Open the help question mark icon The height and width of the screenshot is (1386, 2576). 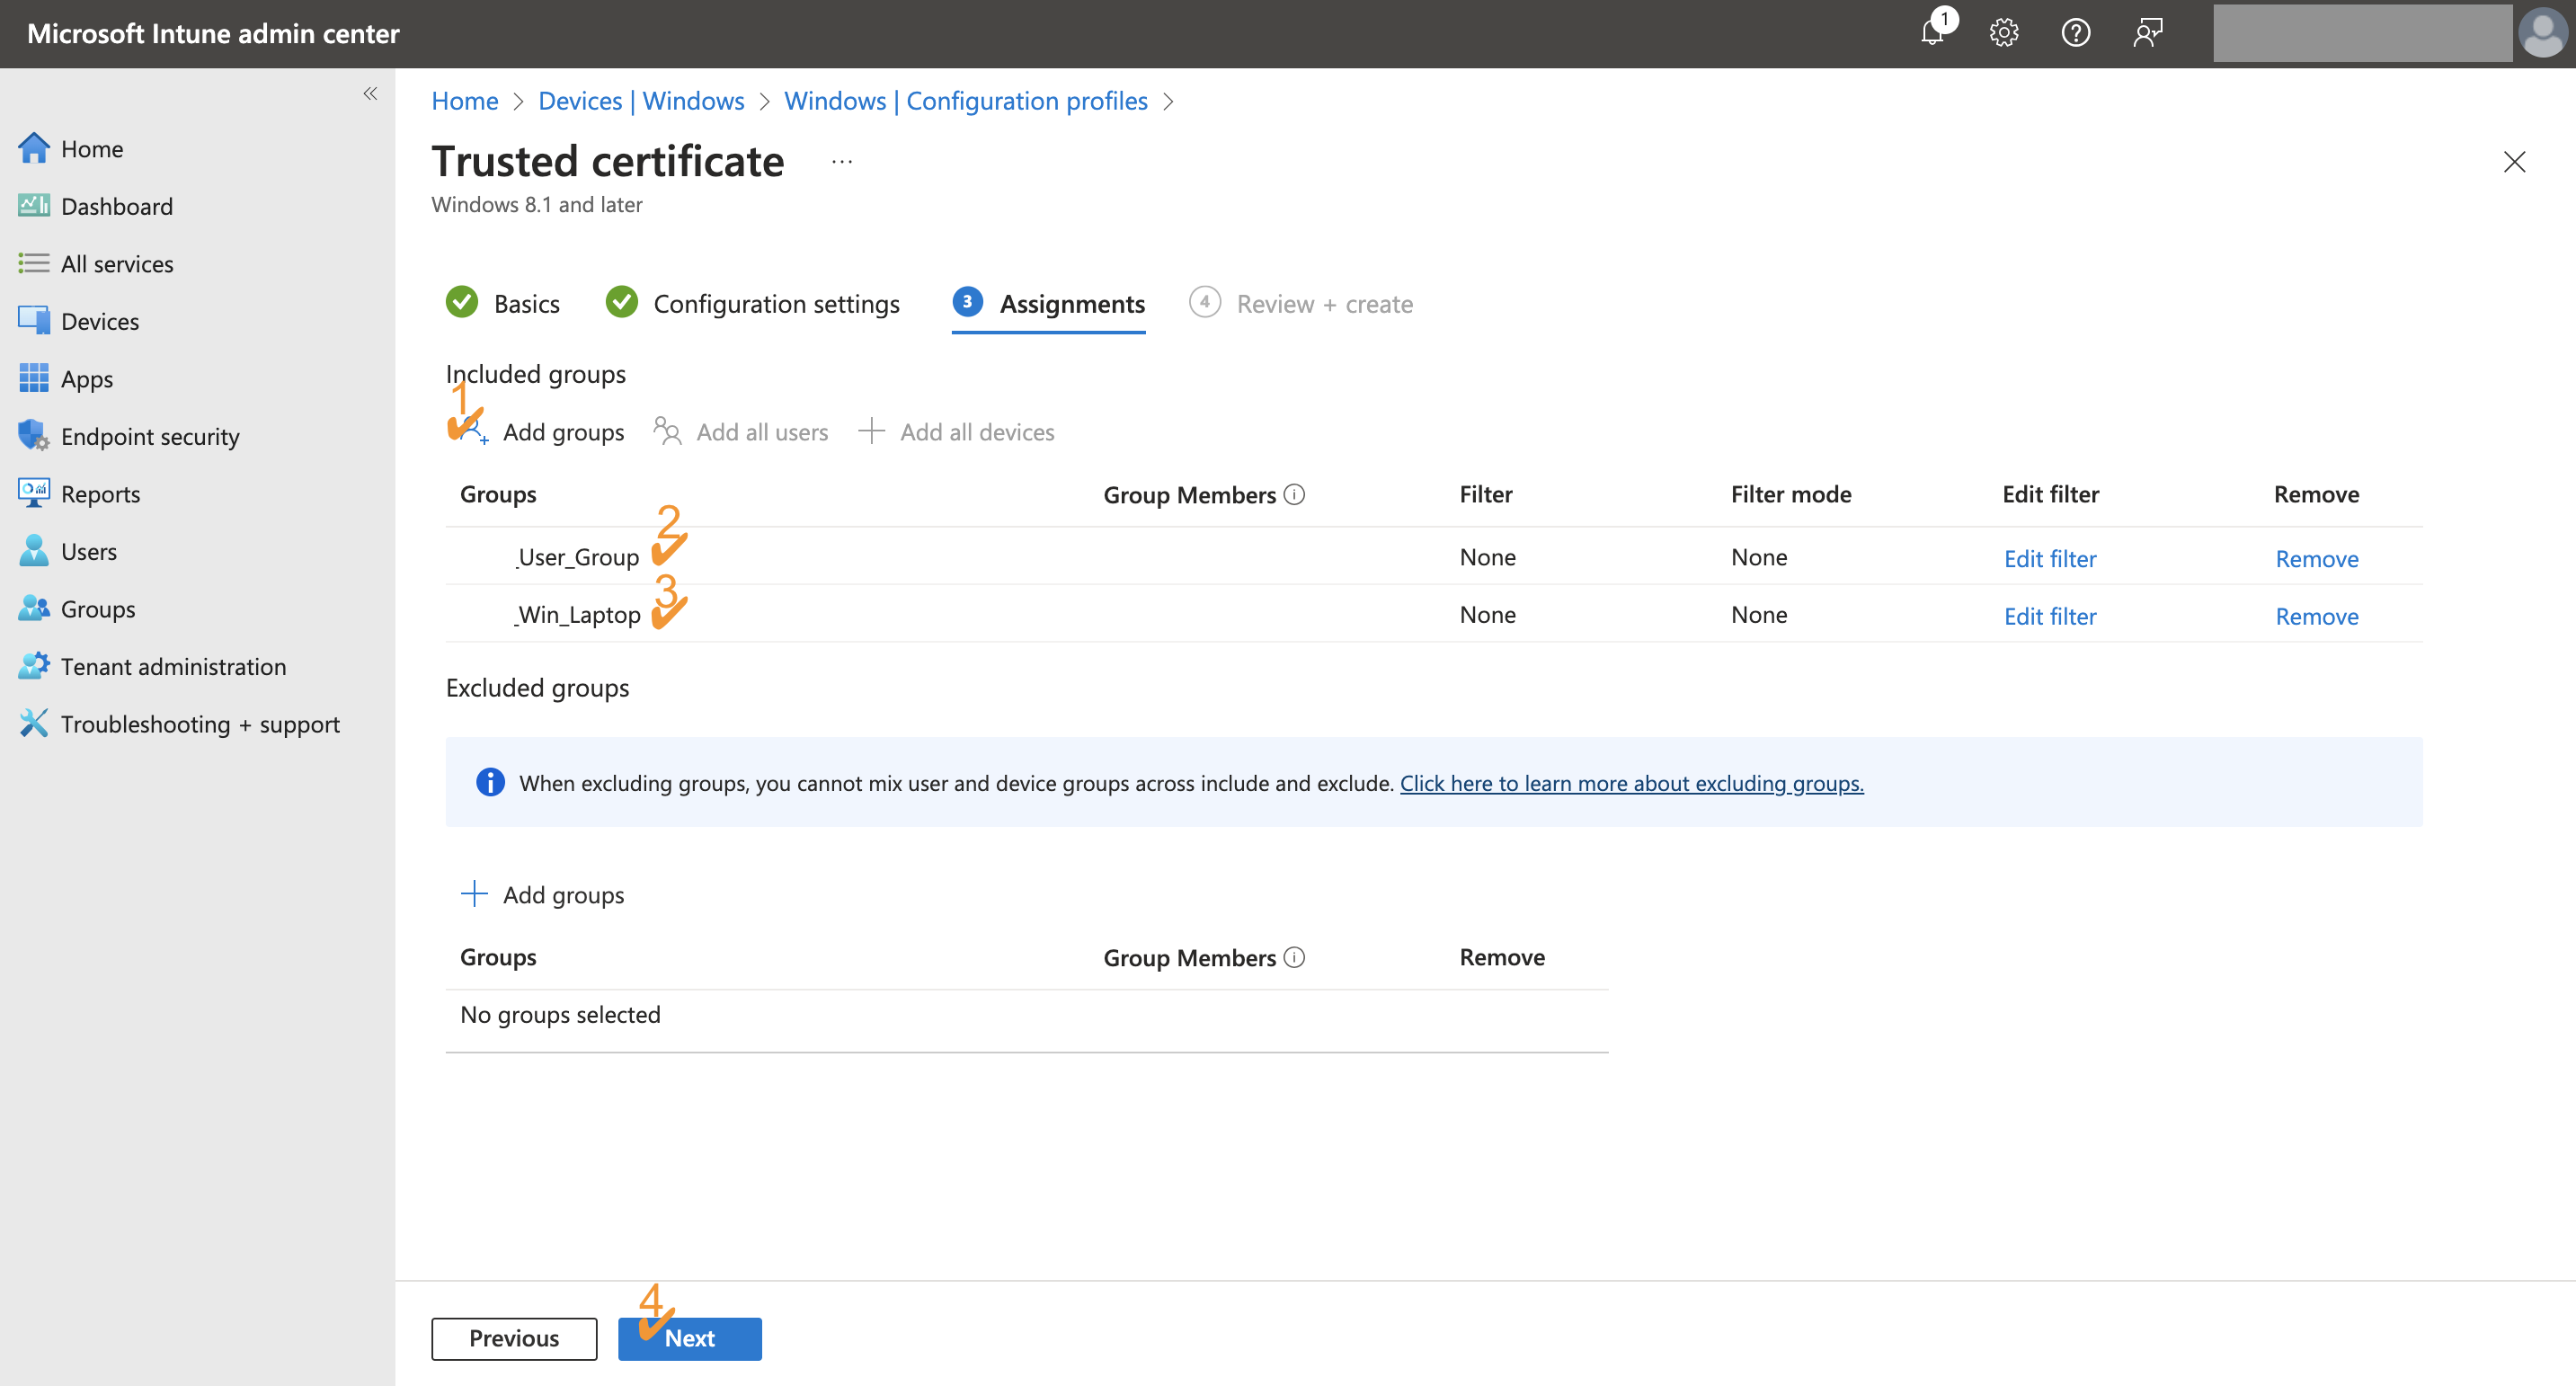coord(2076,33)
